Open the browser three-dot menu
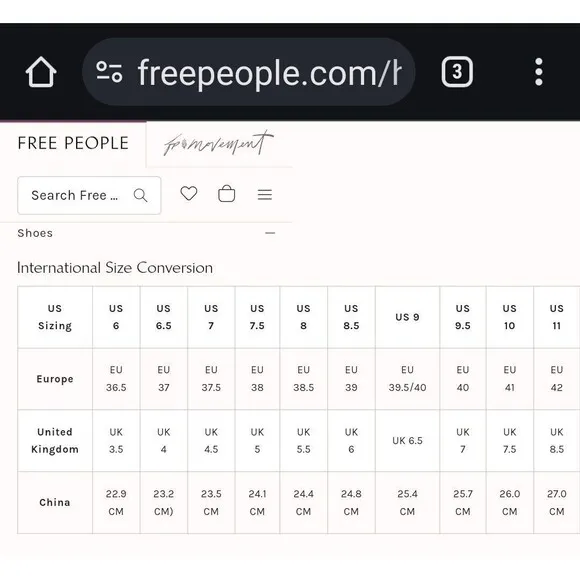 coord(539,72)
